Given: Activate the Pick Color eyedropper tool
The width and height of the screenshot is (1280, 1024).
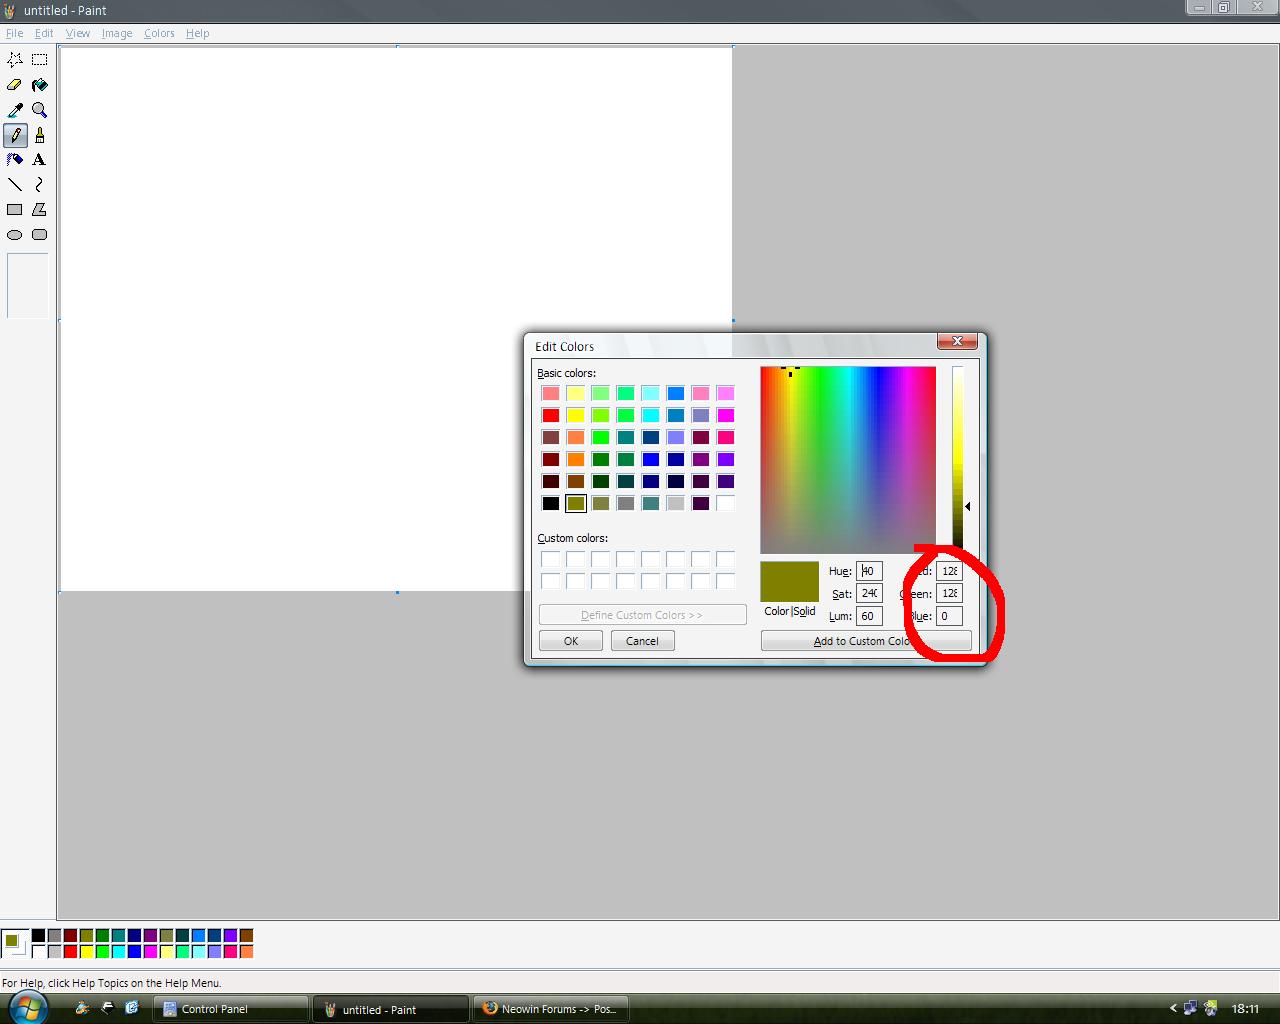Looking at the screenshot, I should 15,110.
